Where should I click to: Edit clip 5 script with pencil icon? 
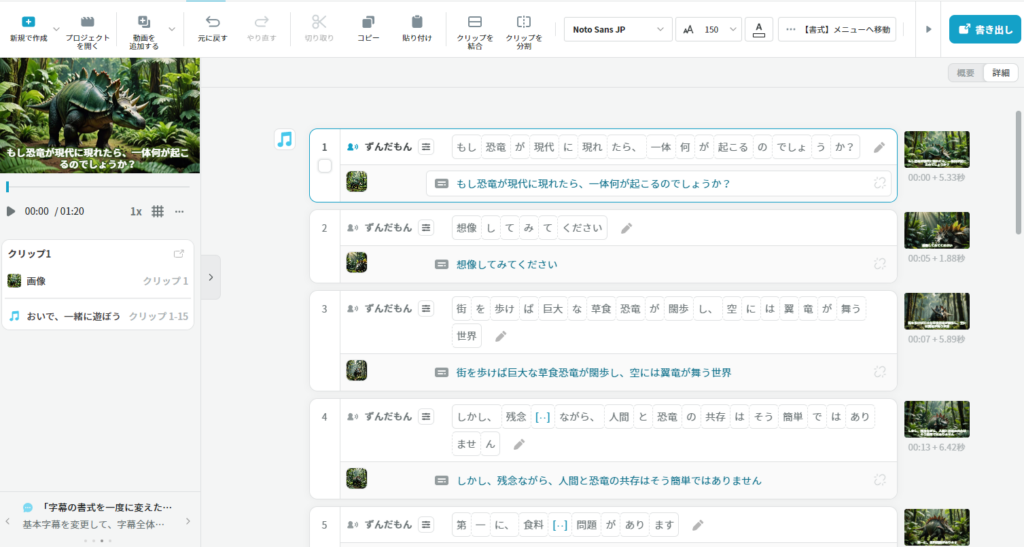pos(697,525)
